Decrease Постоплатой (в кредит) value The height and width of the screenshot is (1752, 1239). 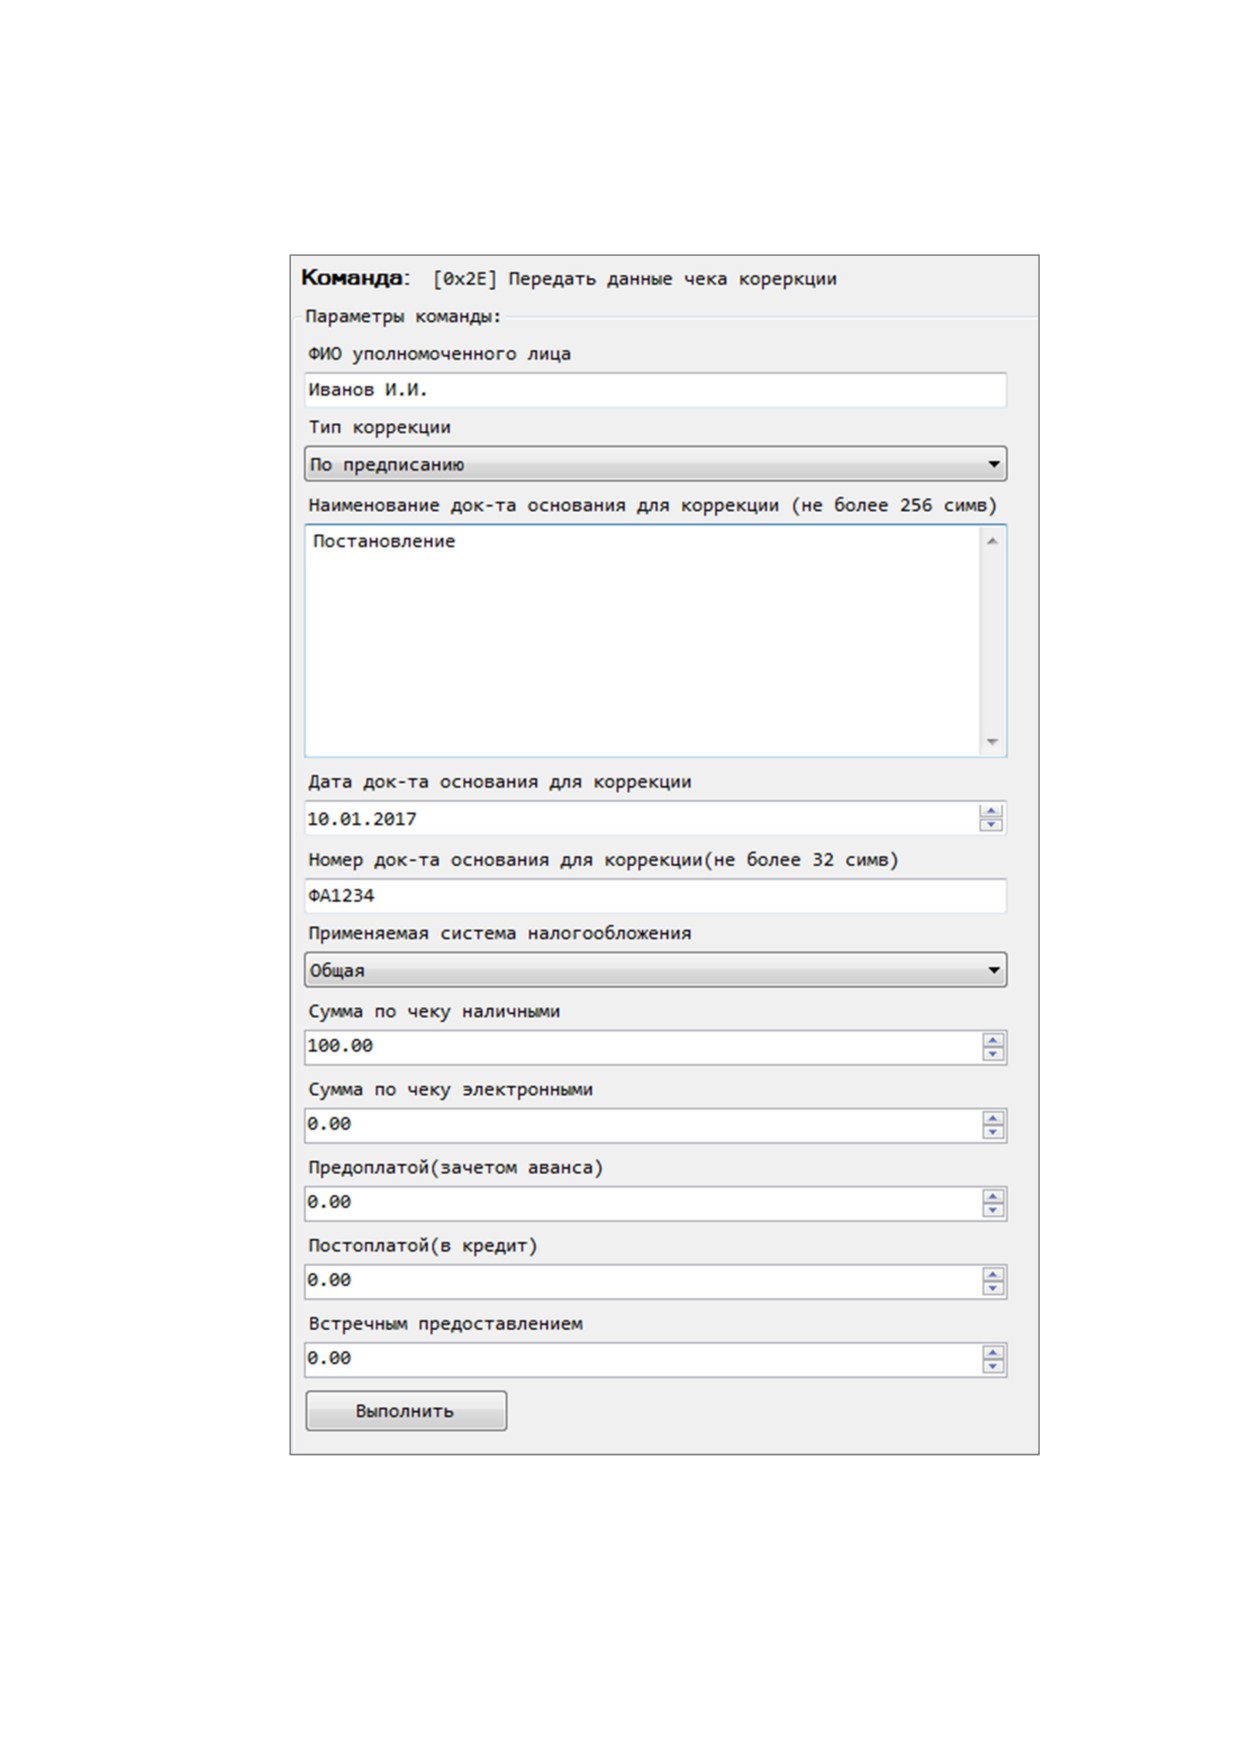pyautogui.click(x=993, y=1288)
